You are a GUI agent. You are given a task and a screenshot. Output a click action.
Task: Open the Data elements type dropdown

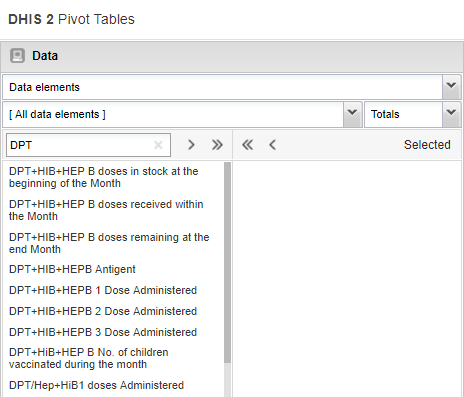(x=452, y=87)
